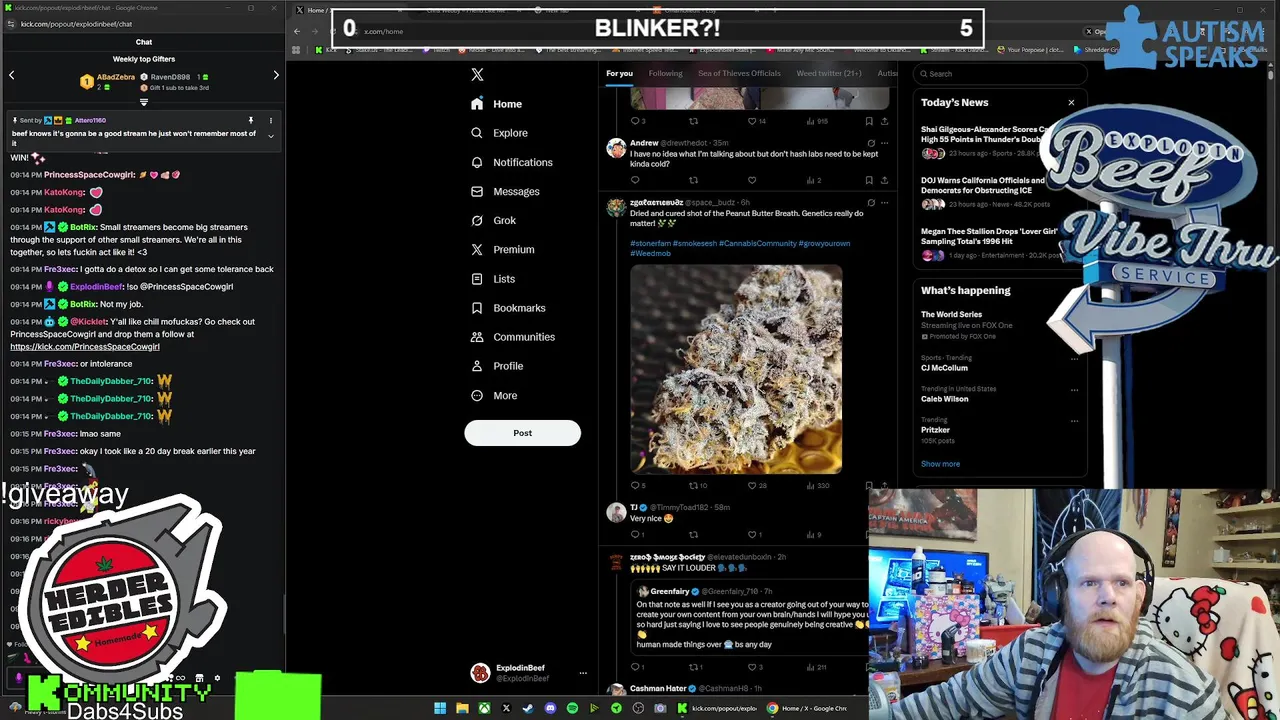Open more options on Peanut Butter Breath post
Viewport: 1280px width, 720px height.
click(x=884, y=203)
